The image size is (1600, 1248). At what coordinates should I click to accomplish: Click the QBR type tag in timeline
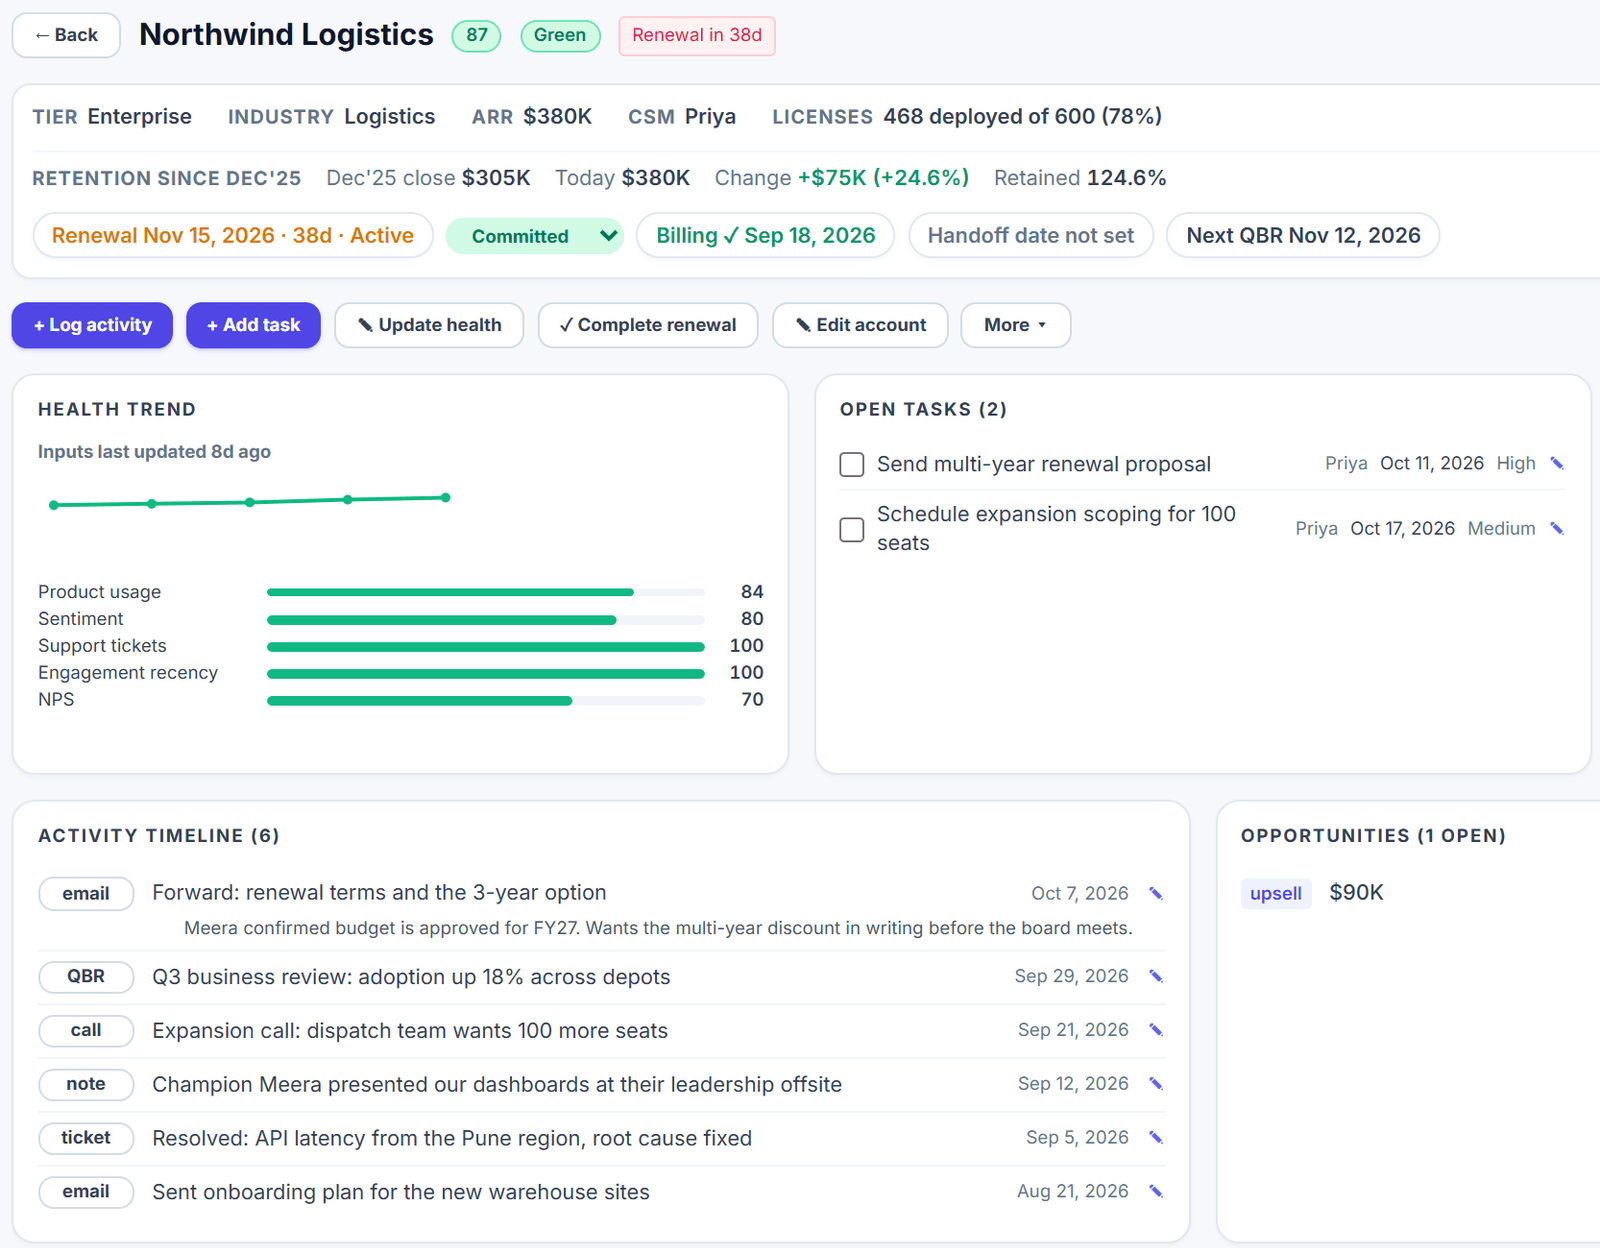pyautogui.click(x=86, y=976)
